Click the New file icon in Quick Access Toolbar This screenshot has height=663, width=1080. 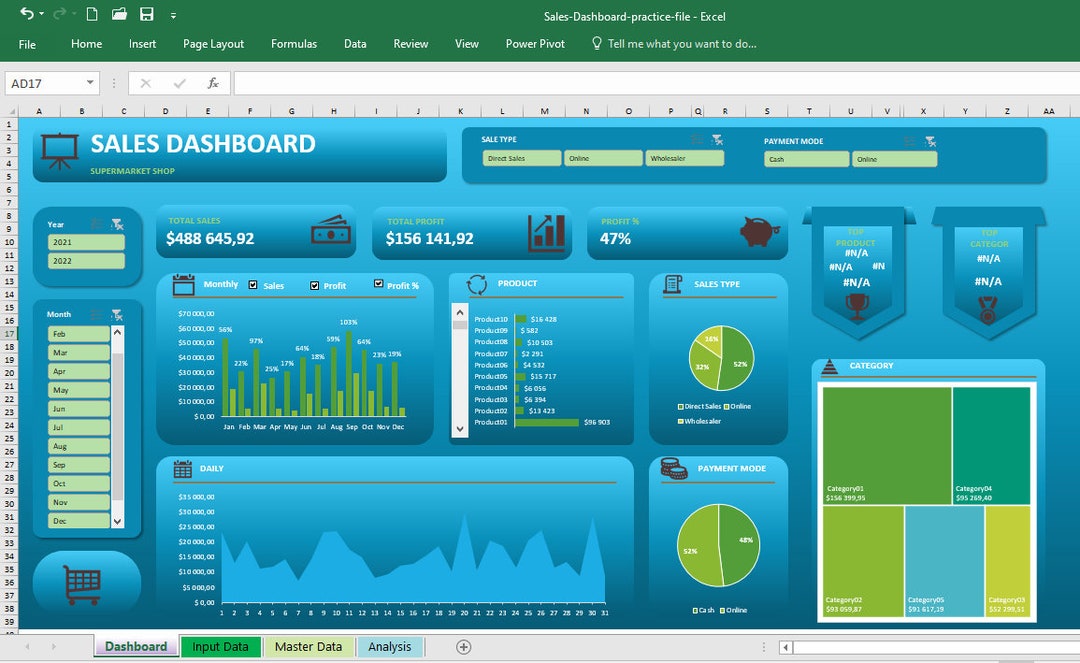92,13
